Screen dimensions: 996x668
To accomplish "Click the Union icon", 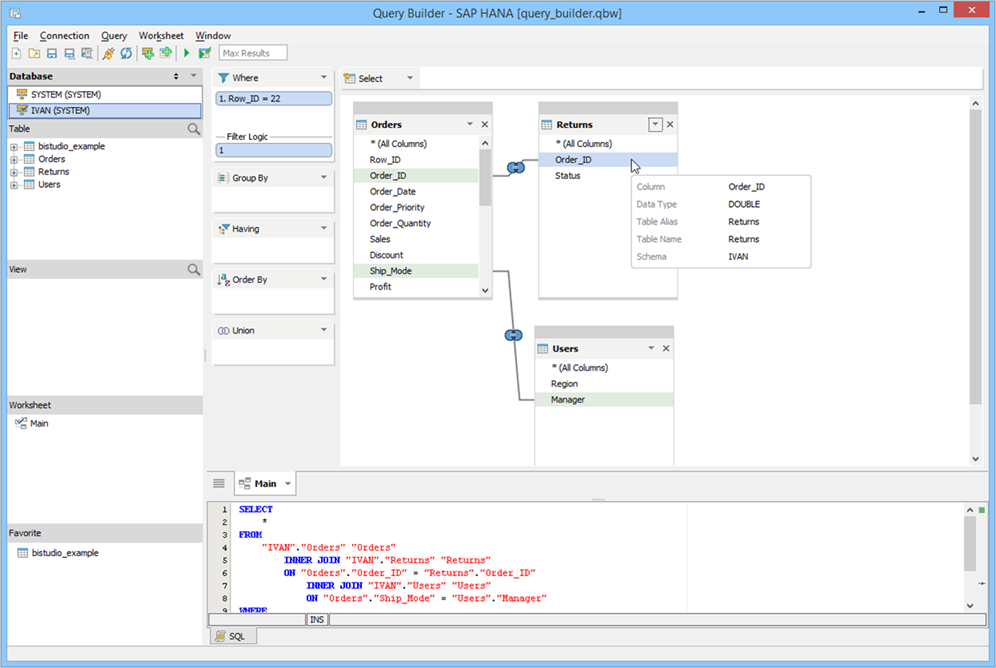I will point(224,330).
